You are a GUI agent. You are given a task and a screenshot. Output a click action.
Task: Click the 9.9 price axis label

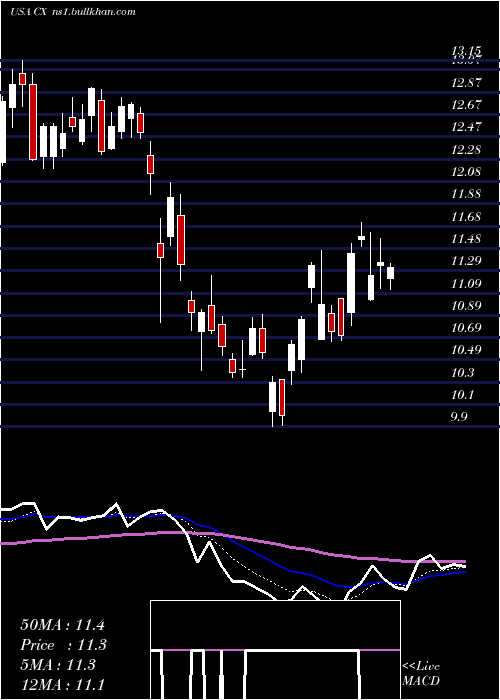pyautogui.click(x=459, y=417)
